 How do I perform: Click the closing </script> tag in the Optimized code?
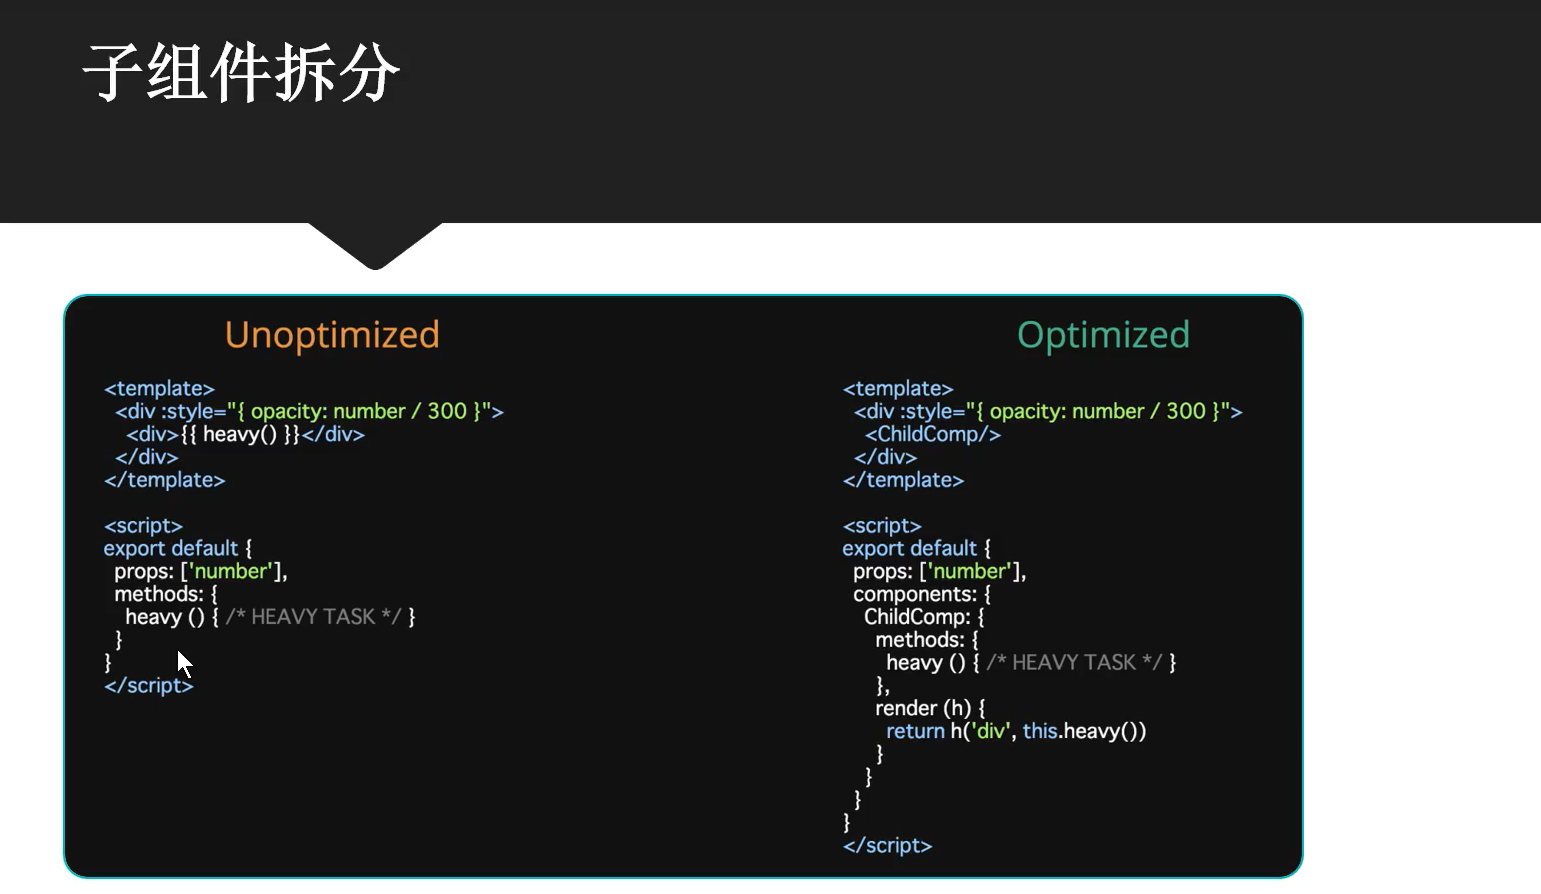[887, 845]
